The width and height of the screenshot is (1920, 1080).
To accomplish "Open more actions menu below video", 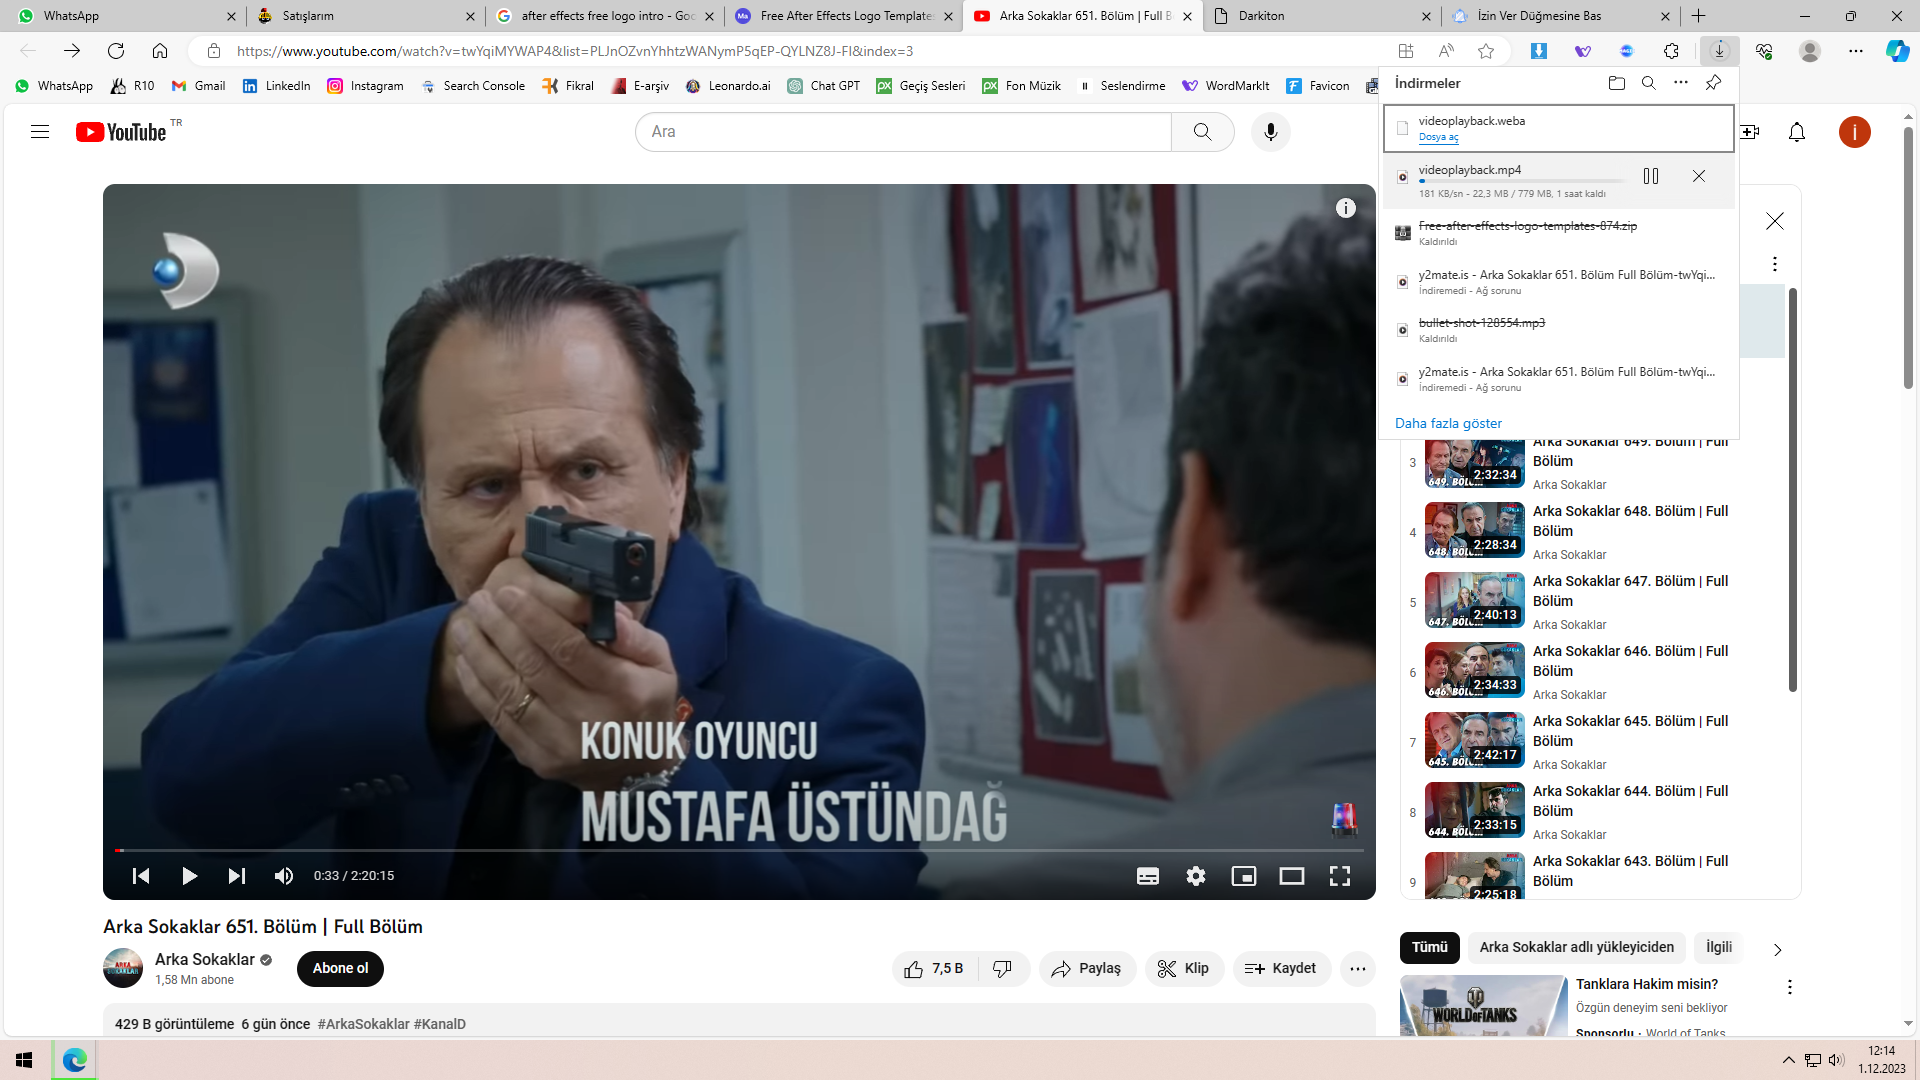I will click(1358, 969).
